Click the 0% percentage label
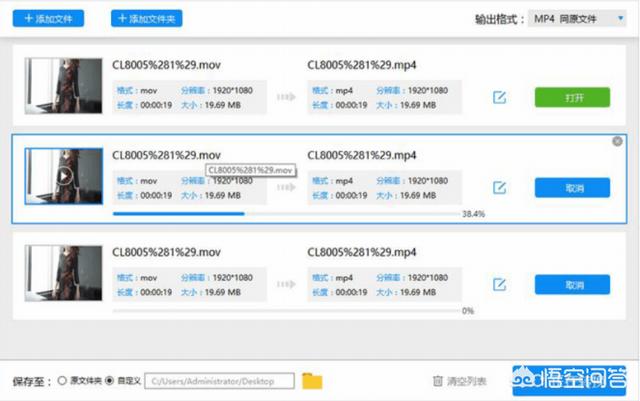Screen dimensions: 640x401 (x=468, y=311)
